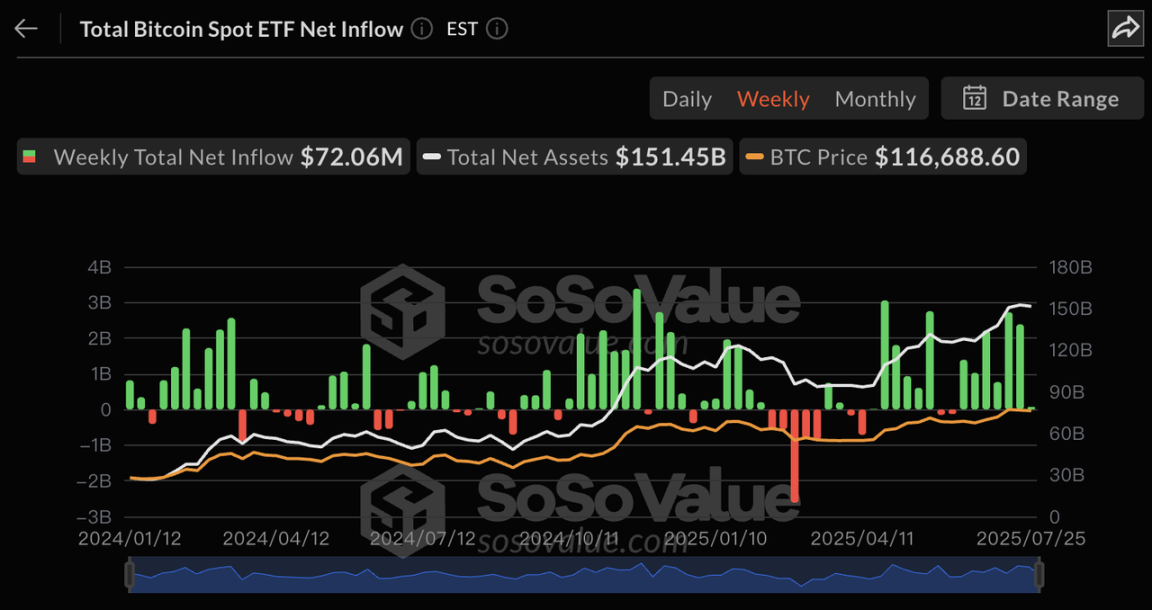Switch to the Monthly view
Viewport: 1152px width, 610px height.
[875, 99]
